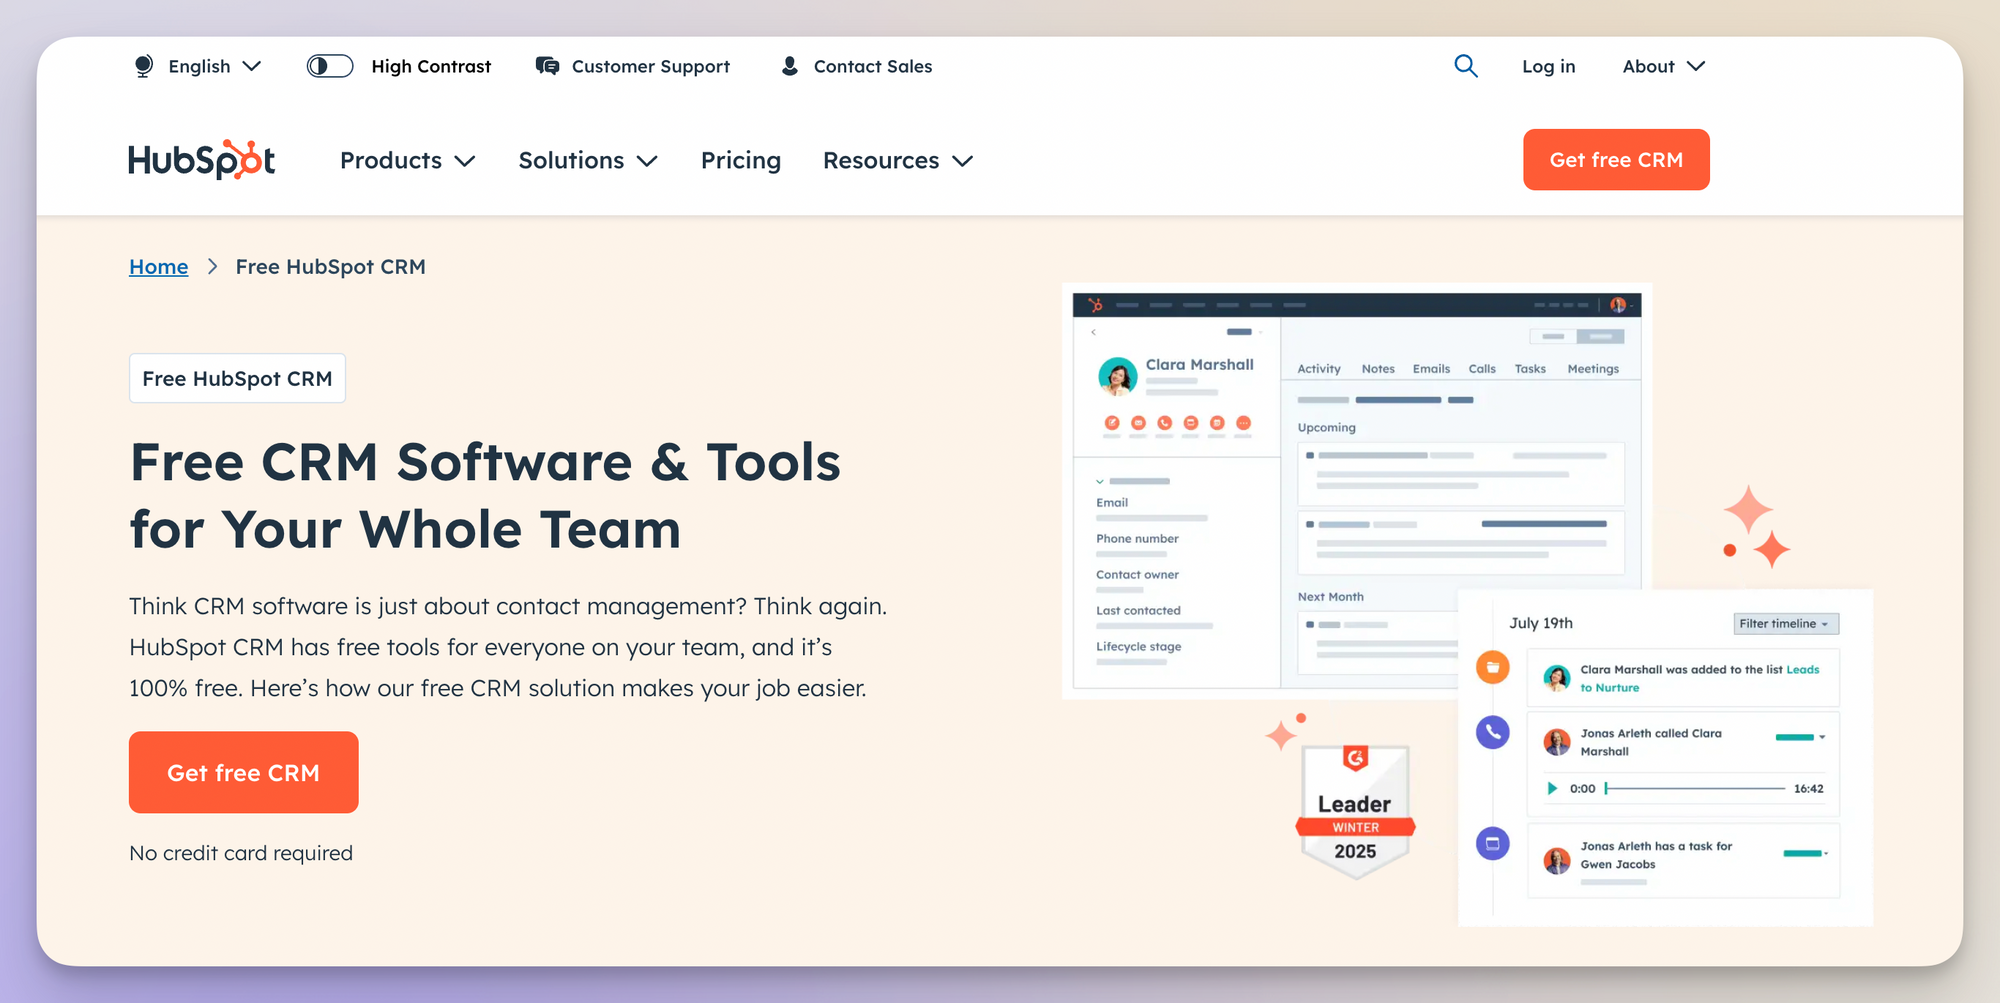This screenshot has height=1003, width=2000.
Task: Click the call recording progress slider
Action: click(1695, 789)
